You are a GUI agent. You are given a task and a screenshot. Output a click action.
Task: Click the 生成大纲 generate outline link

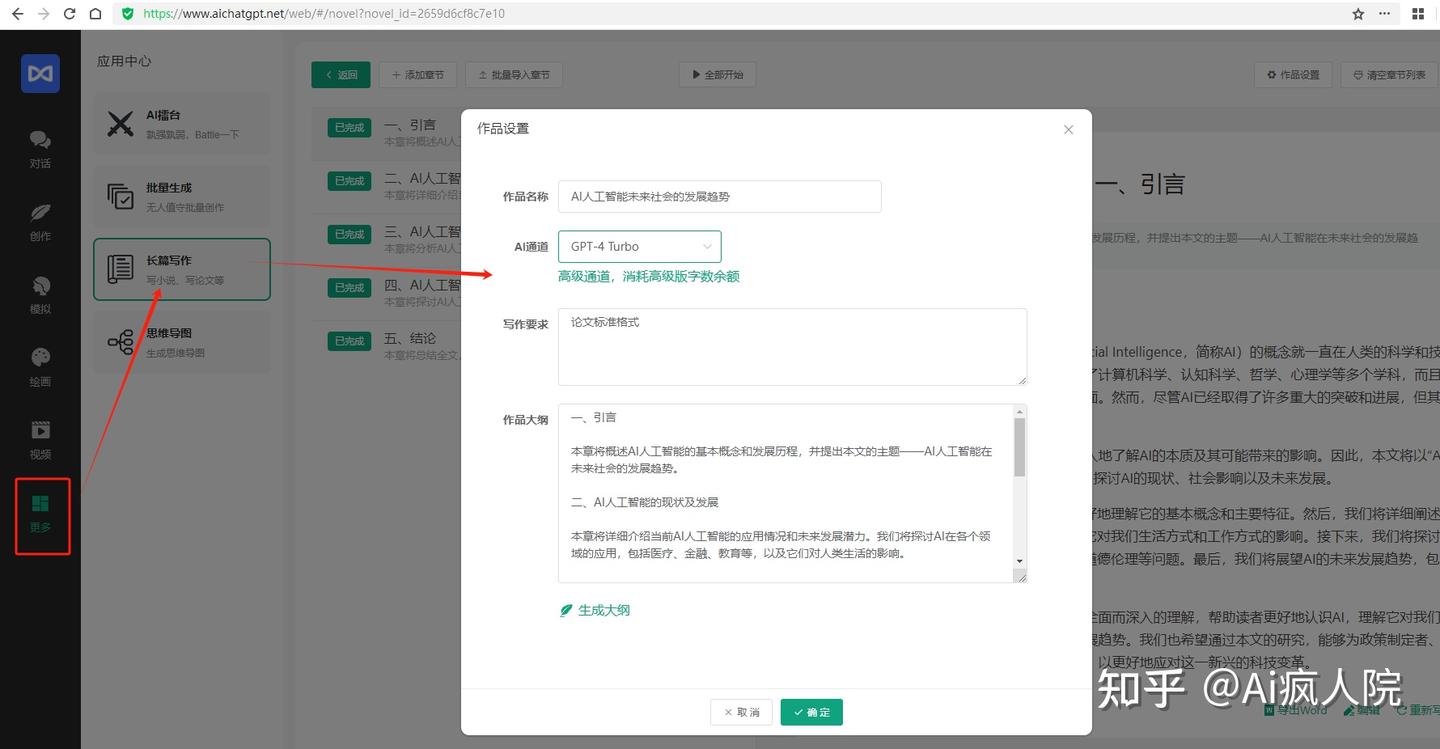[x=595, y=610]
